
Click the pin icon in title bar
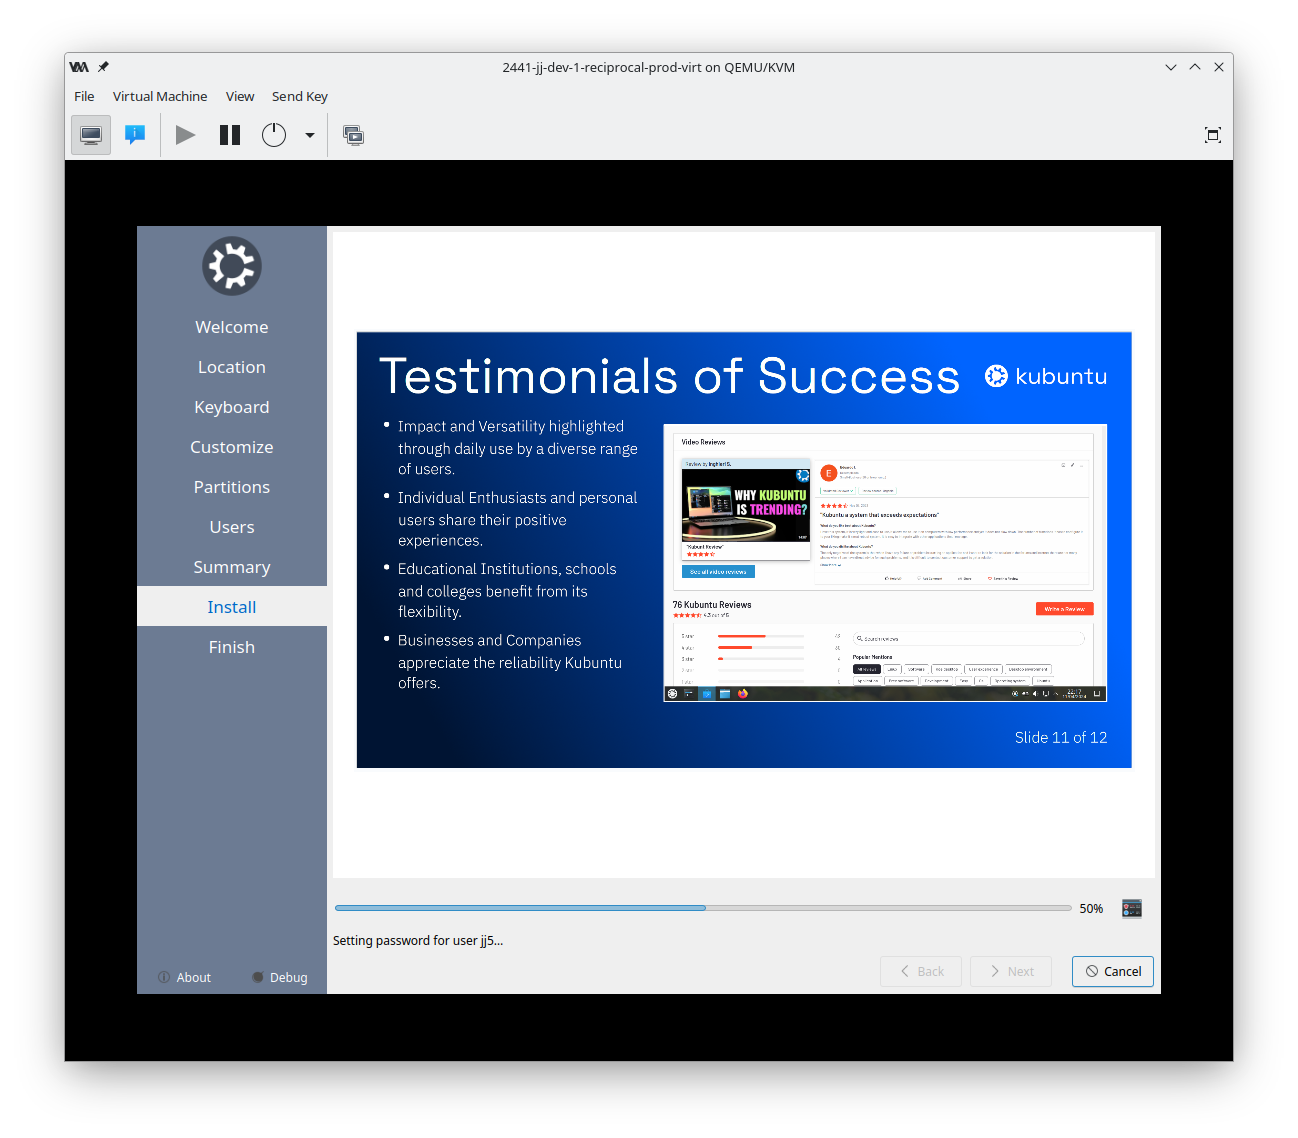pos(103,67)
